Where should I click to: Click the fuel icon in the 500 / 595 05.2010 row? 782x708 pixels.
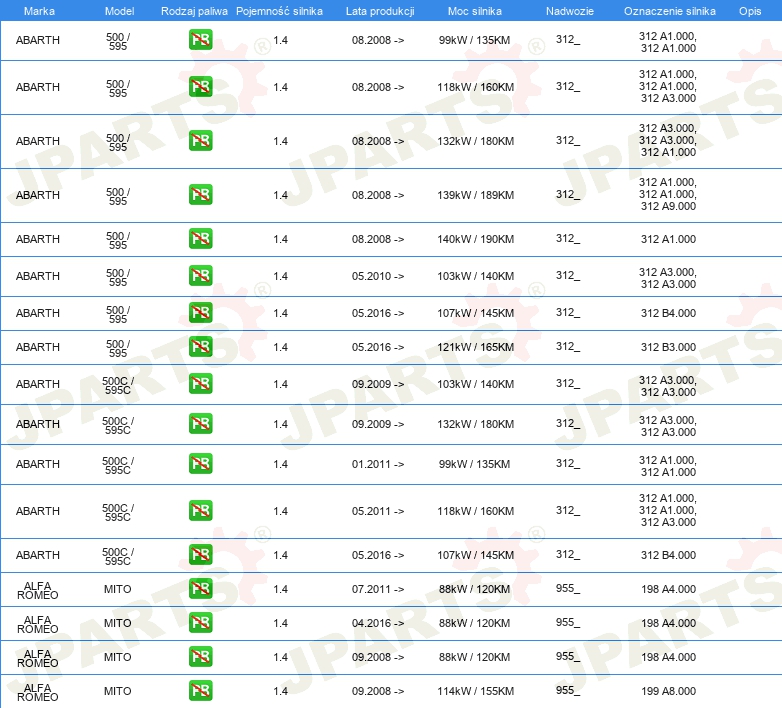[200, 276]
